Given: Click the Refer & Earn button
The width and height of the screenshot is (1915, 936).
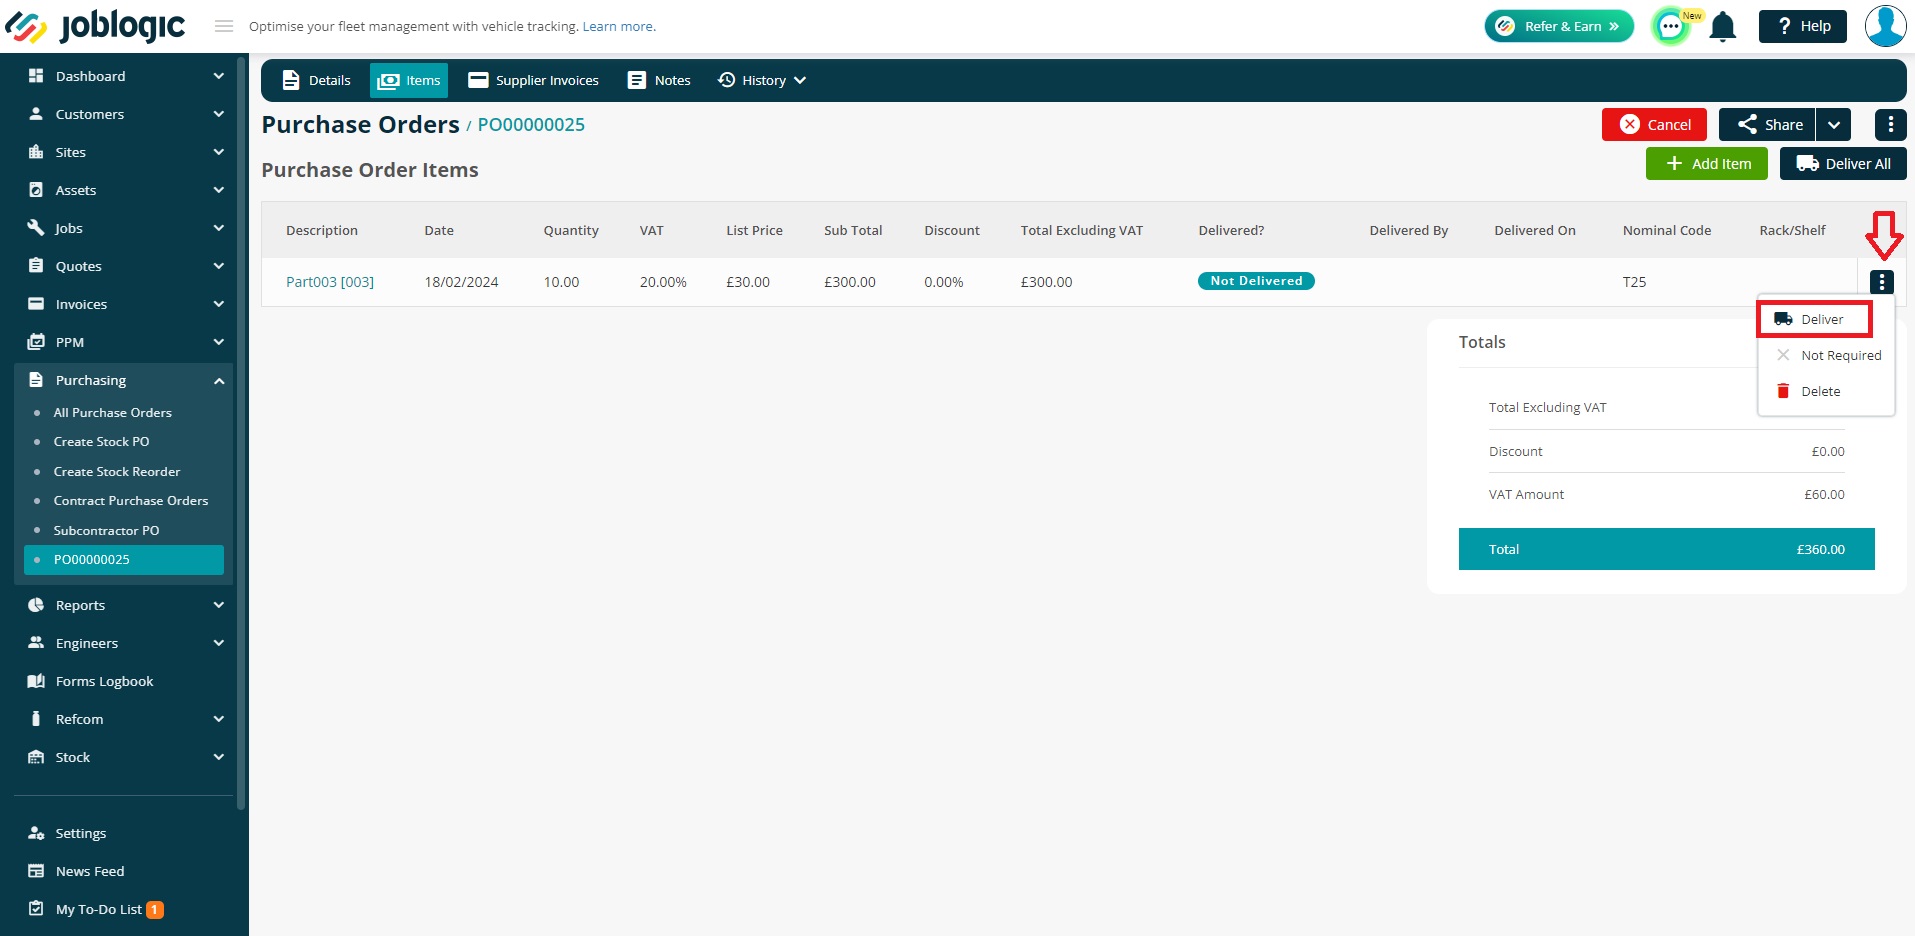Looking at the screenshot, I should pyautogui.click(x=1559, y=26).
